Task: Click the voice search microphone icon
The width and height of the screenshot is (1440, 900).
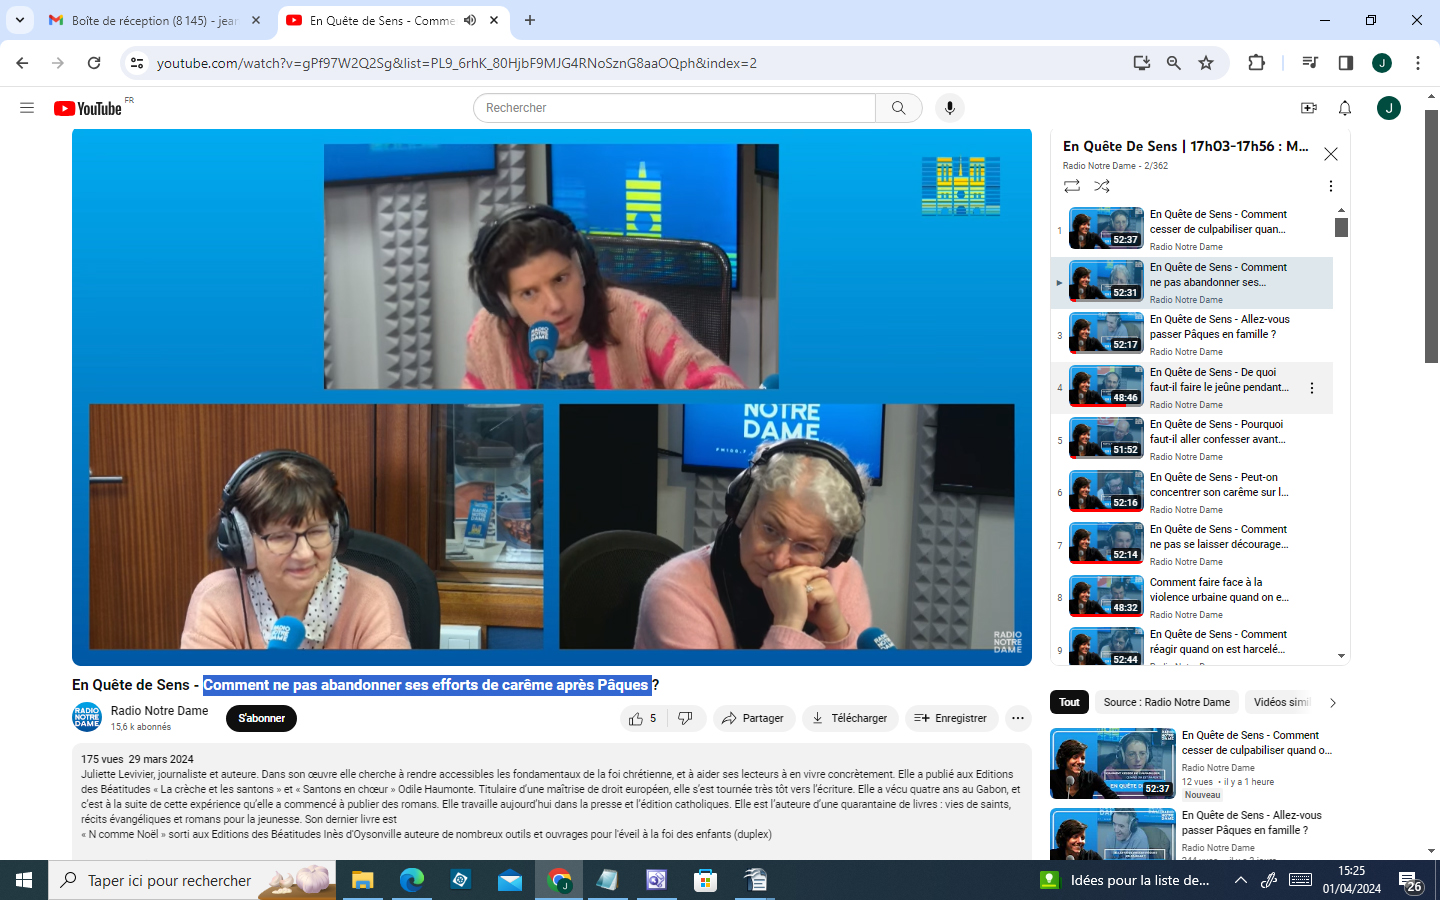Action: [949, 108]
